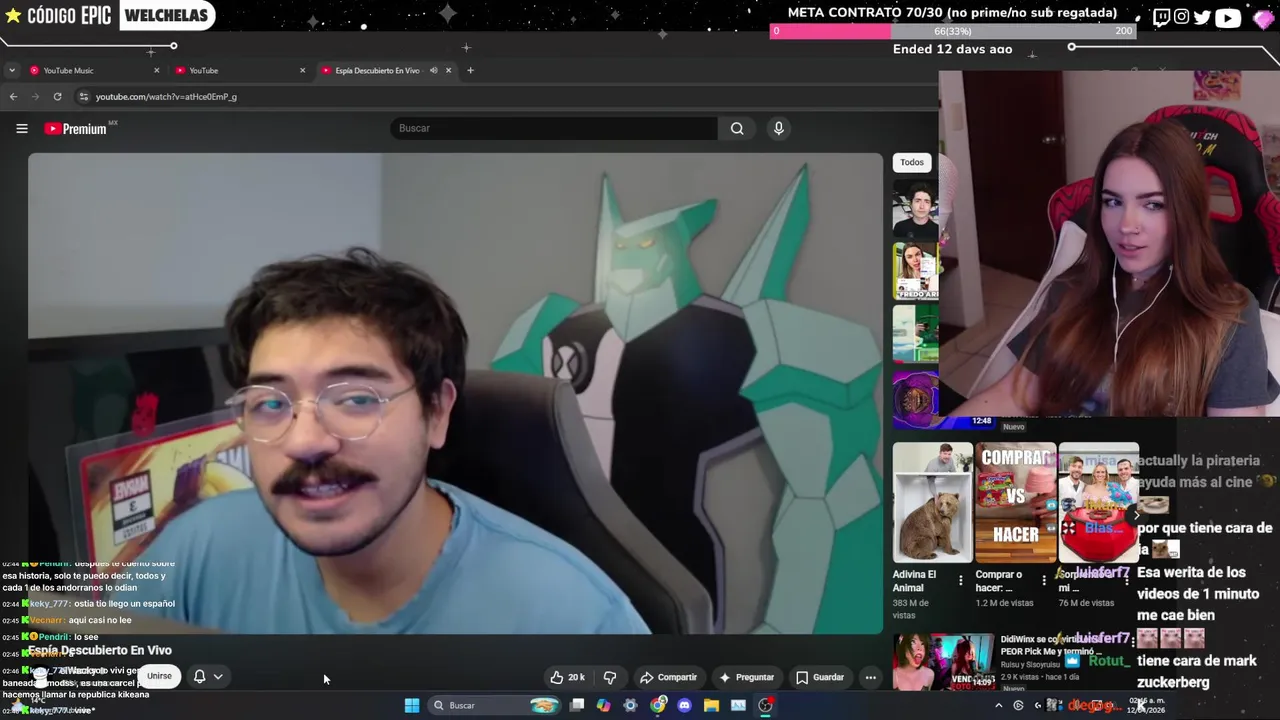Open Copilot from the taskbar
Image resolution: width=1280 pixels, height=720 pixels.
603,705
